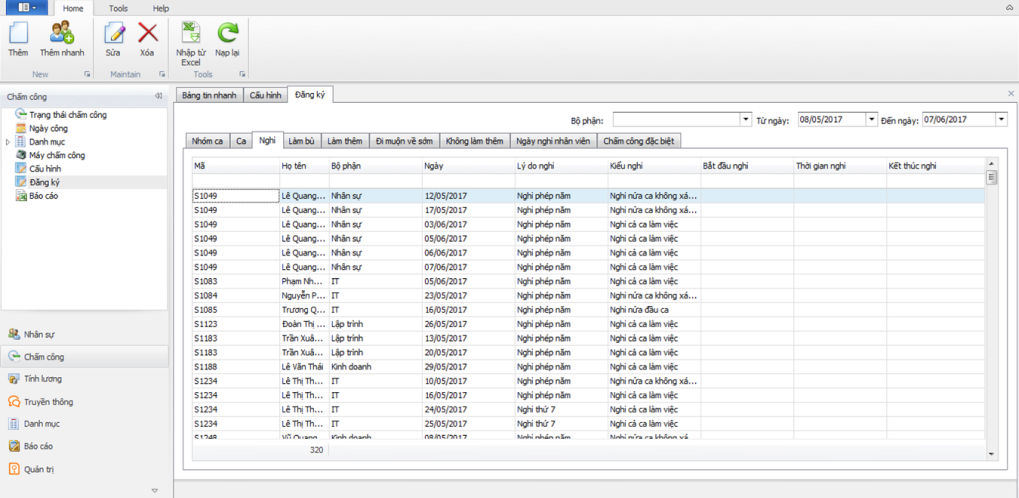Collapse the ribbon with the top-right arrow

[x=1011, y=7]
